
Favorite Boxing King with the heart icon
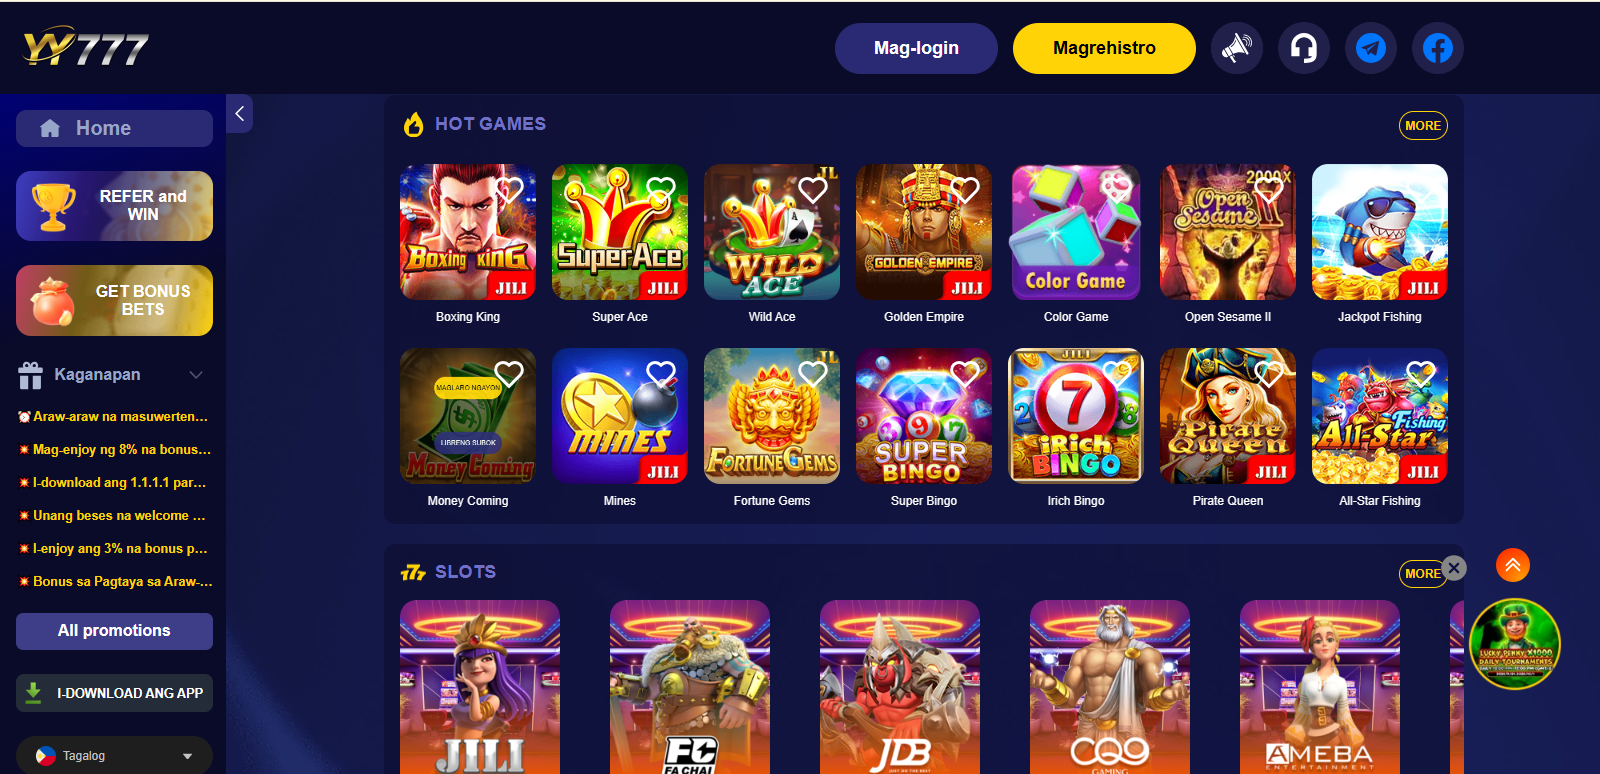pyautogui.click(x=509, y=189)
